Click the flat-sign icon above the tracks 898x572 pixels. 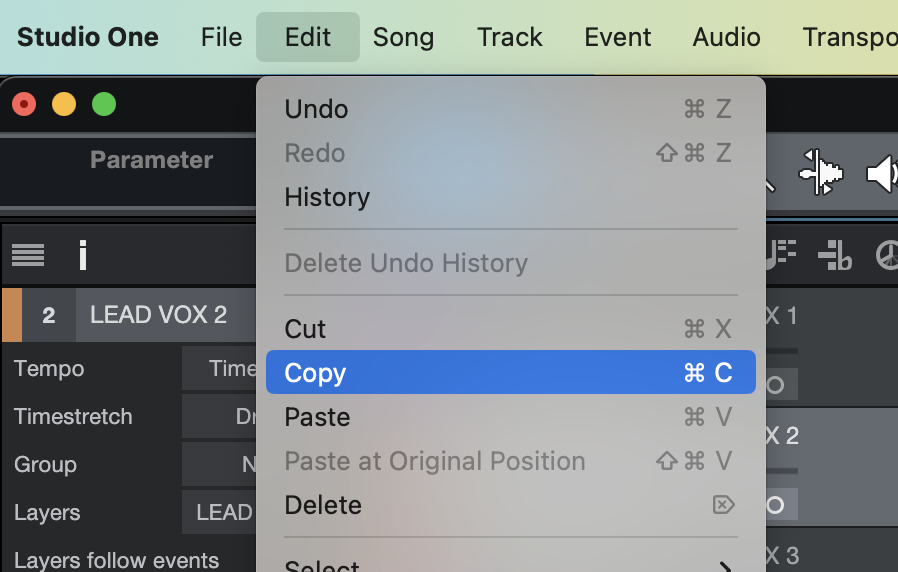pos(834,256)
